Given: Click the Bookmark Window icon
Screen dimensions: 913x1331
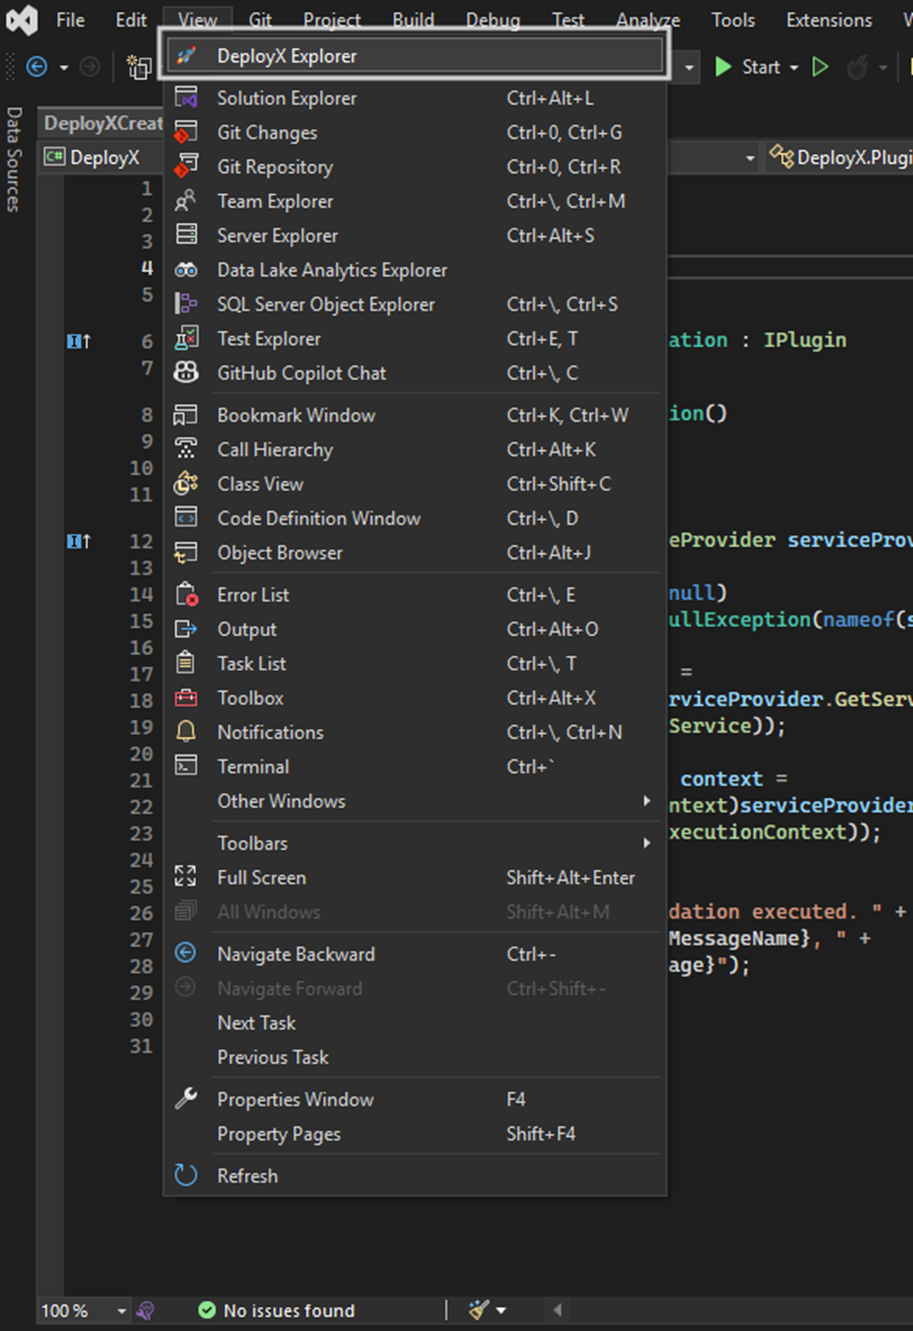Looking at the screenshot, I should tap(186, 415).
